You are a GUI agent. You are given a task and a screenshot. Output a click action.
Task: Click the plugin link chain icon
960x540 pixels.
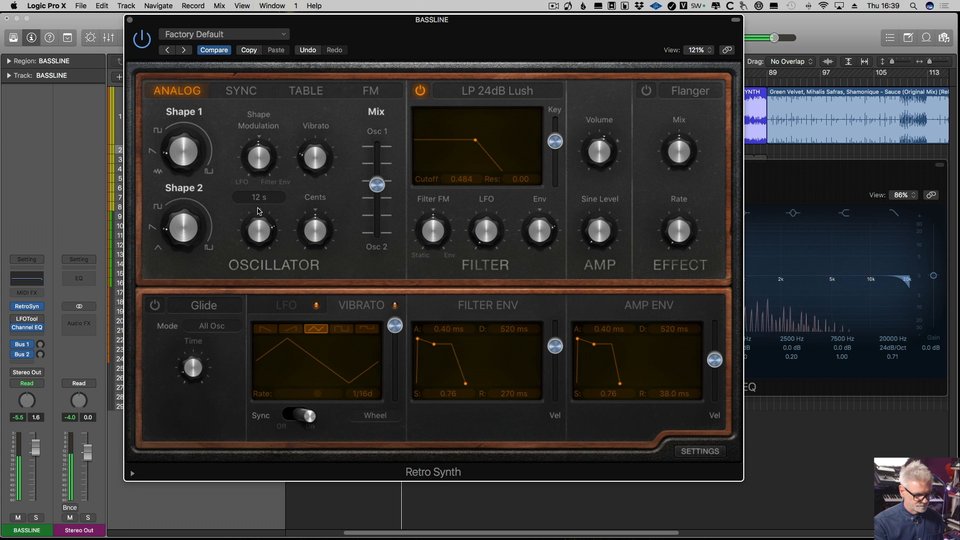tap(727, 50)
